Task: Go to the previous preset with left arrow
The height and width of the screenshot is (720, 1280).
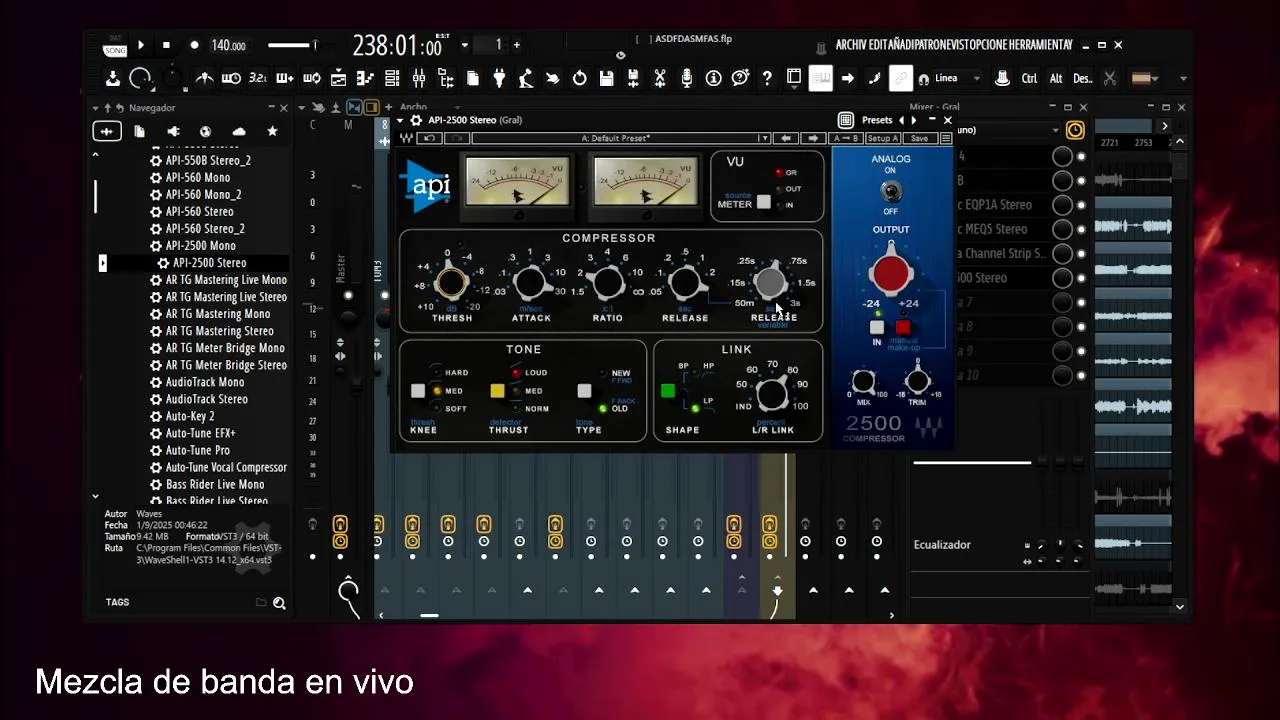Action: [902, 120]
